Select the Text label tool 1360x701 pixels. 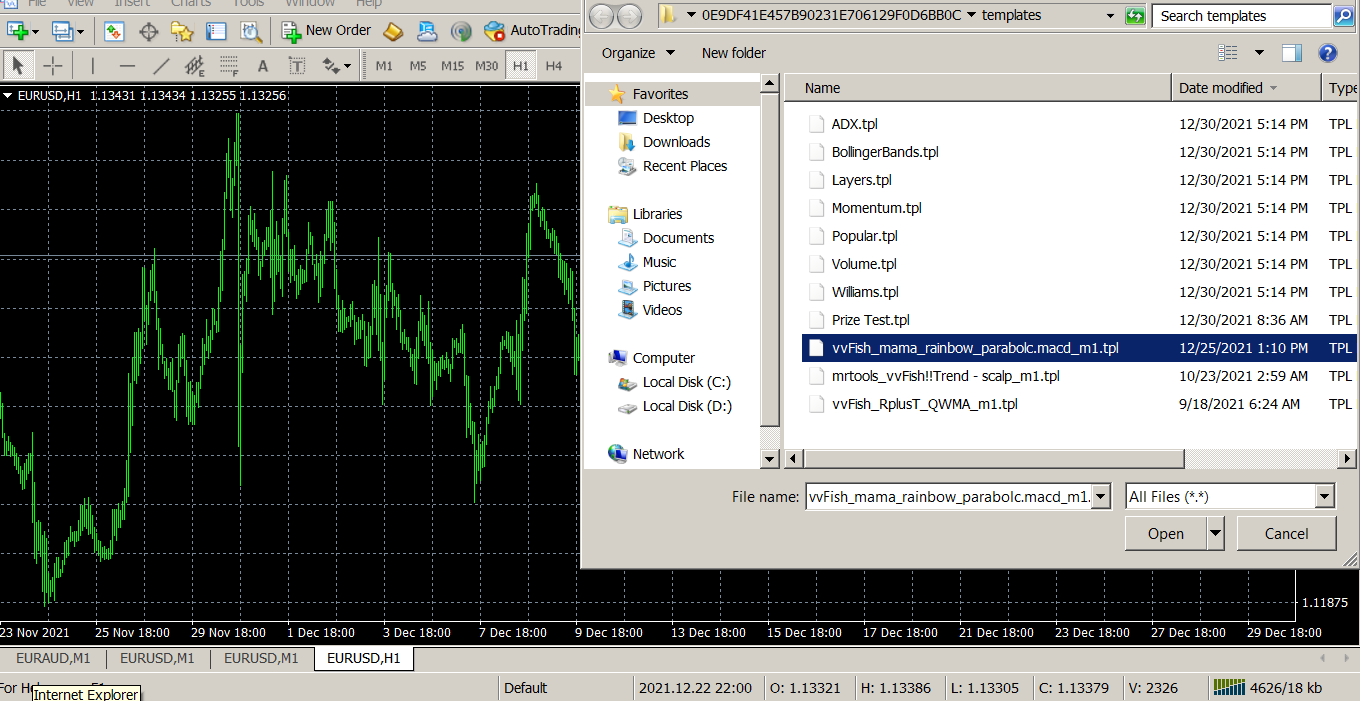coord(297,66)
